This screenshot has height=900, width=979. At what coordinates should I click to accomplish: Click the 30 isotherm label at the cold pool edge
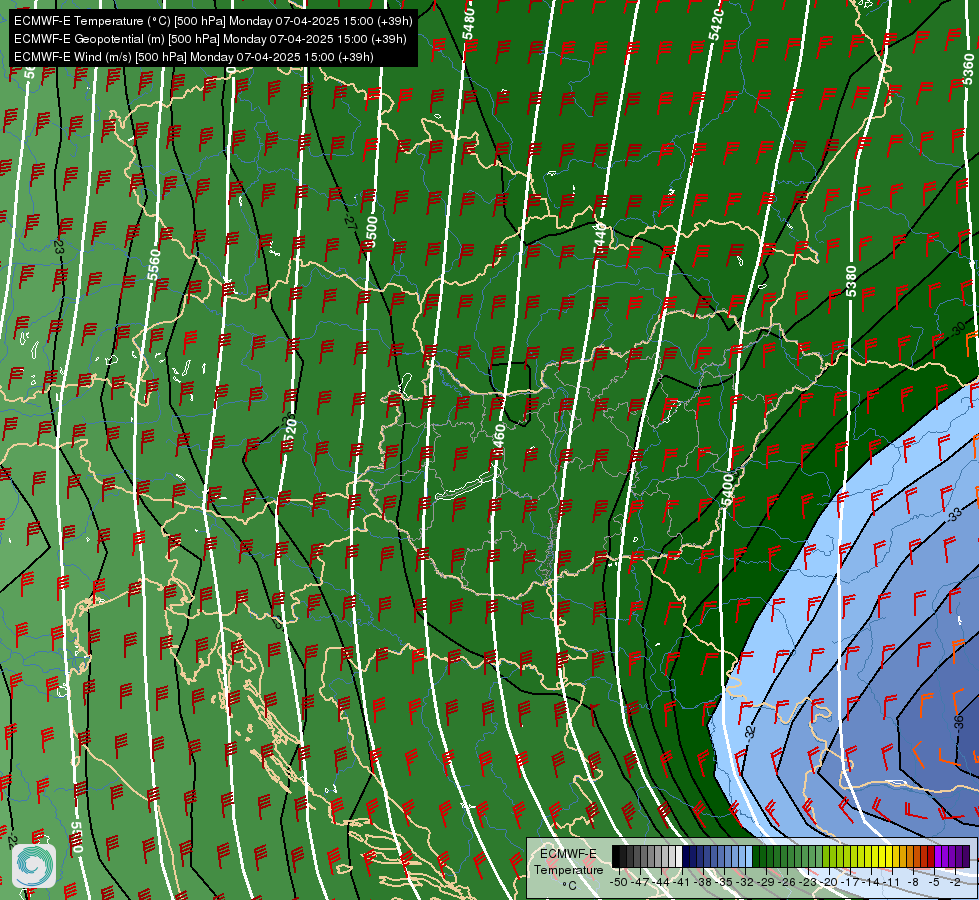(x=959, y=329)
